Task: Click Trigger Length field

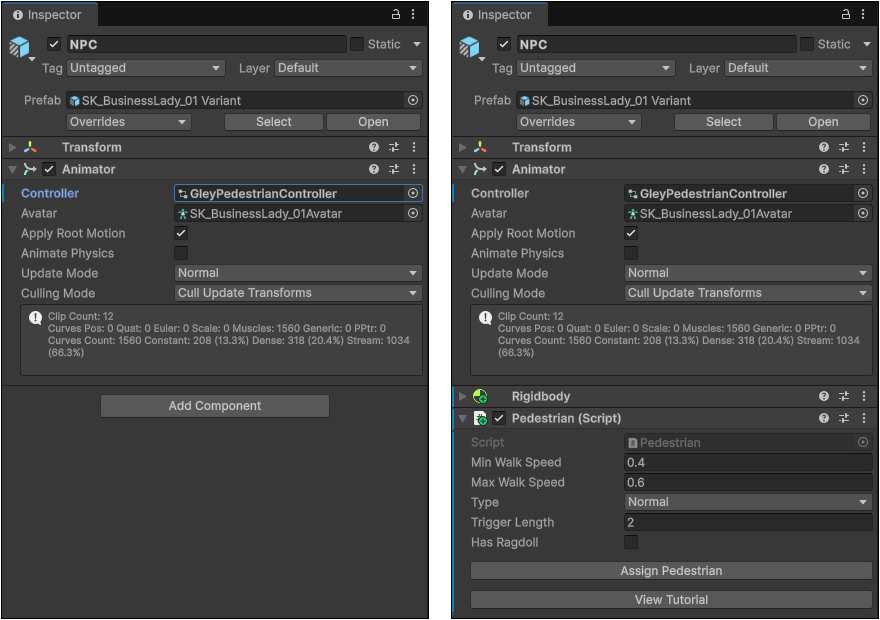Action: (748, 522)
